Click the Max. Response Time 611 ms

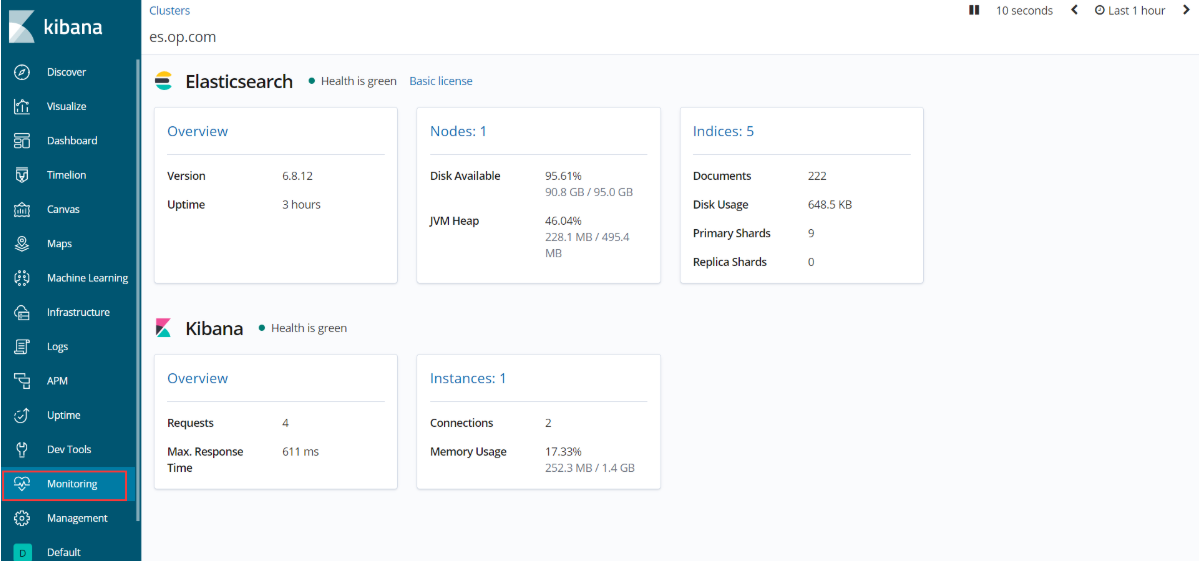click(x=300, y=452)
